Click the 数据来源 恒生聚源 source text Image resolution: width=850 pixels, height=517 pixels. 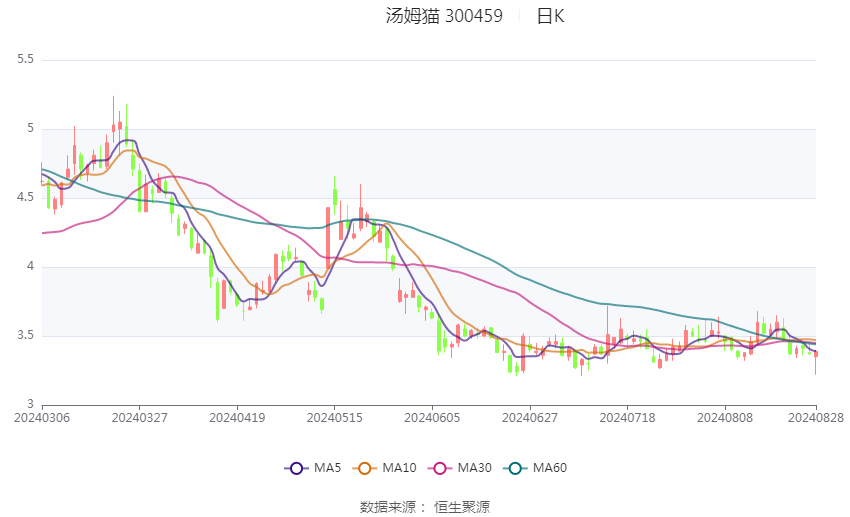pyautogui.click(x=425, y=507)
